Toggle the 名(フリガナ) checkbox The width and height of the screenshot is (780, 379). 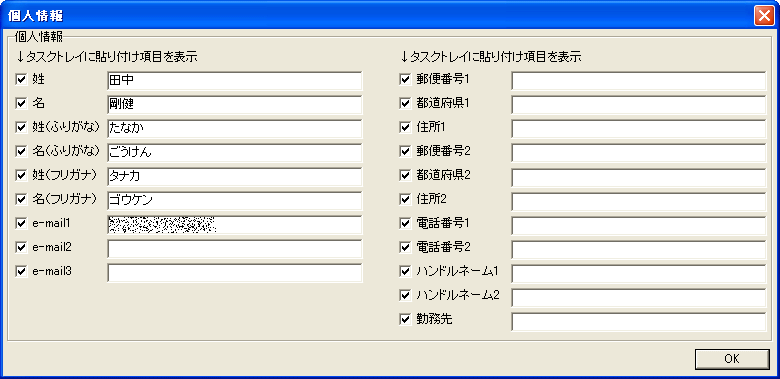(21, 199)
